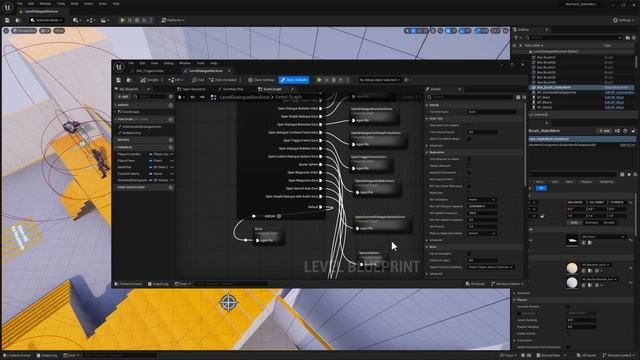The width and height of the screenshot is (640, 360).
Task: Select Physics filter tab in main Details
Action: 587,182
